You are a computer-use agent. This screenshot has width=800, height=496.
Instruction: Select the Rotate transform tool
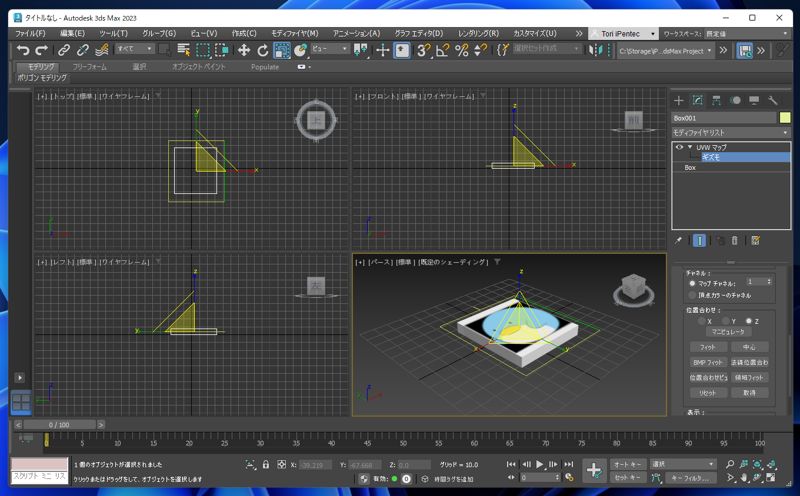[x=262, y=50]
